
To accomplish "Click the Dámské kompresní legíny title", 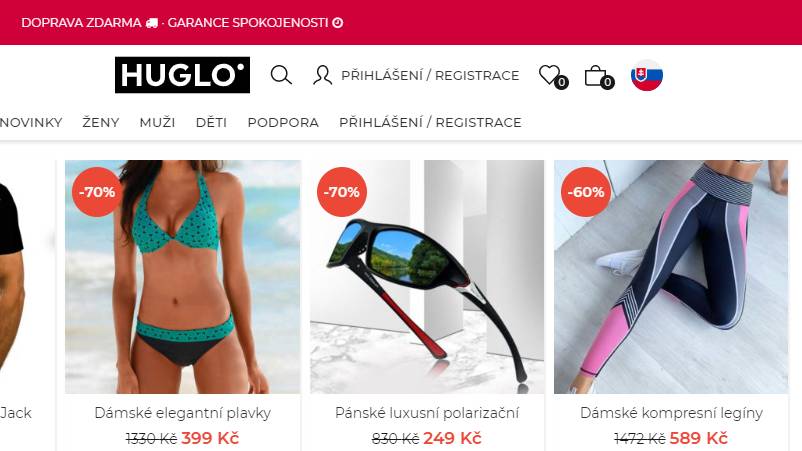I will (671, 413).
